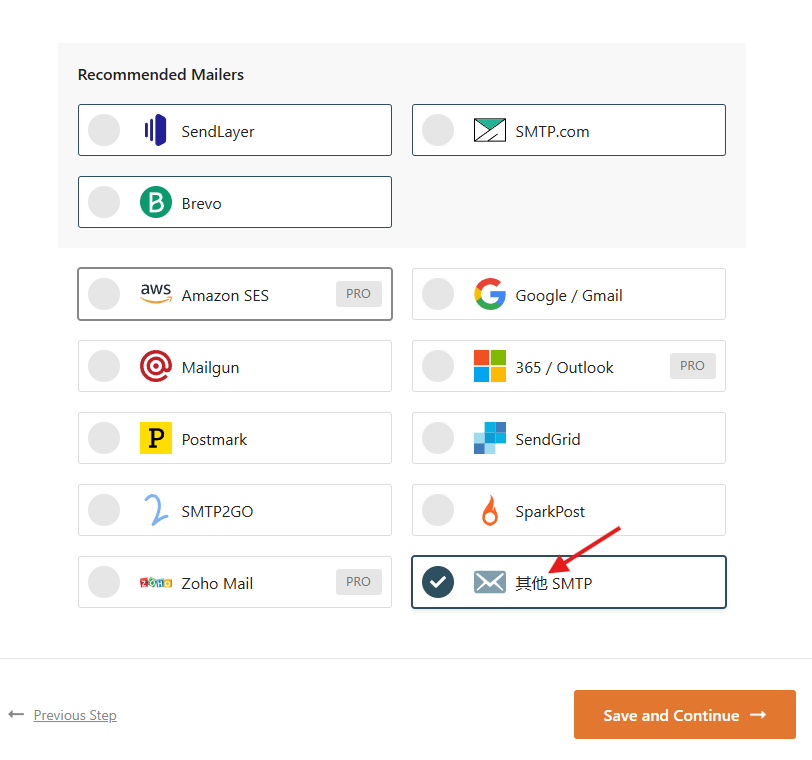Select the Mailgun radio button
812x760 pixels.
coord(104,366)
